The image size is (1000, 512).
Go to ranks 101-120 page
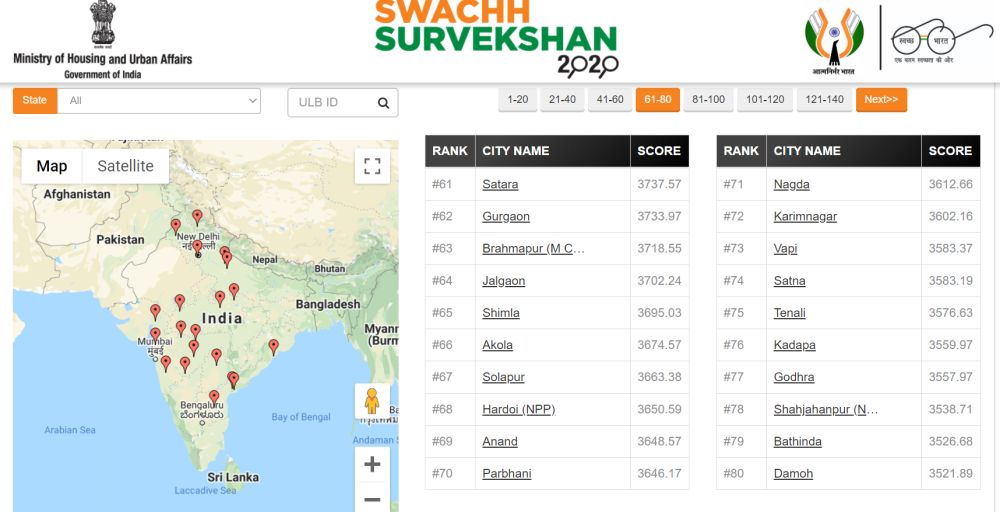(765, 99)
